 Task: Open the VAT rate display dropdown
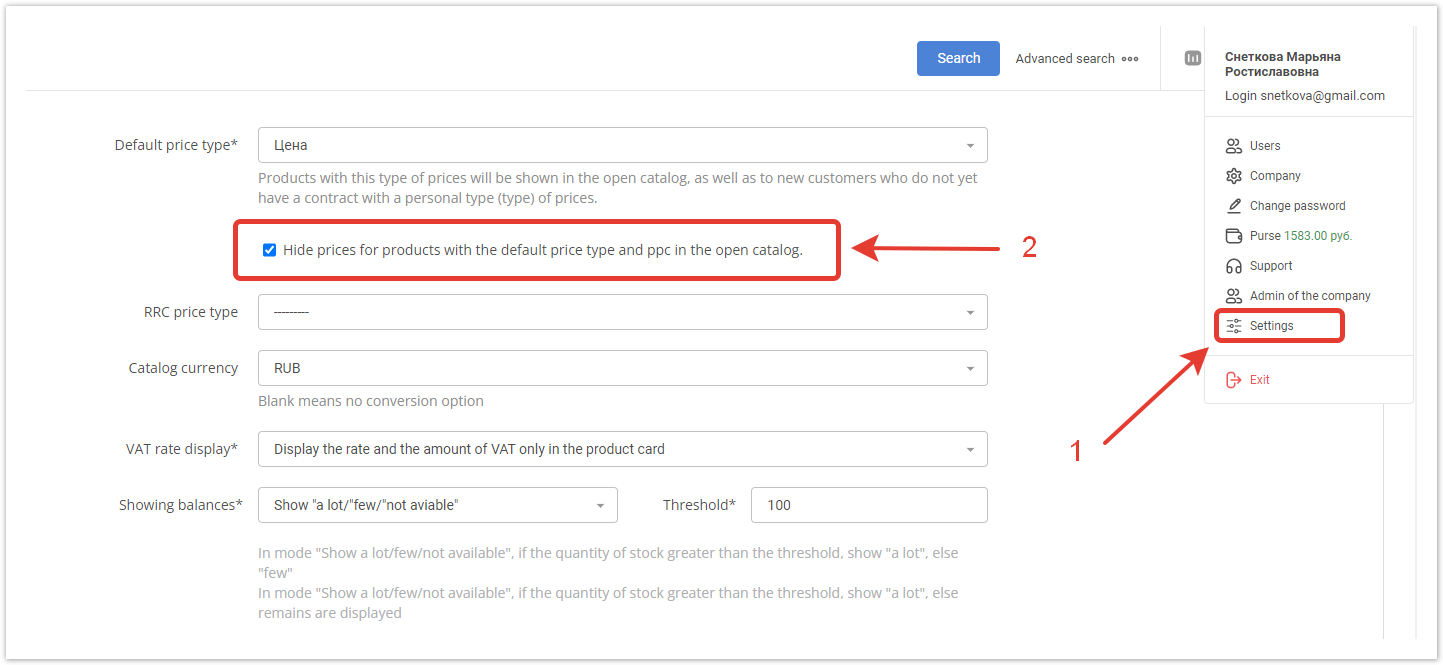(622, 449)
